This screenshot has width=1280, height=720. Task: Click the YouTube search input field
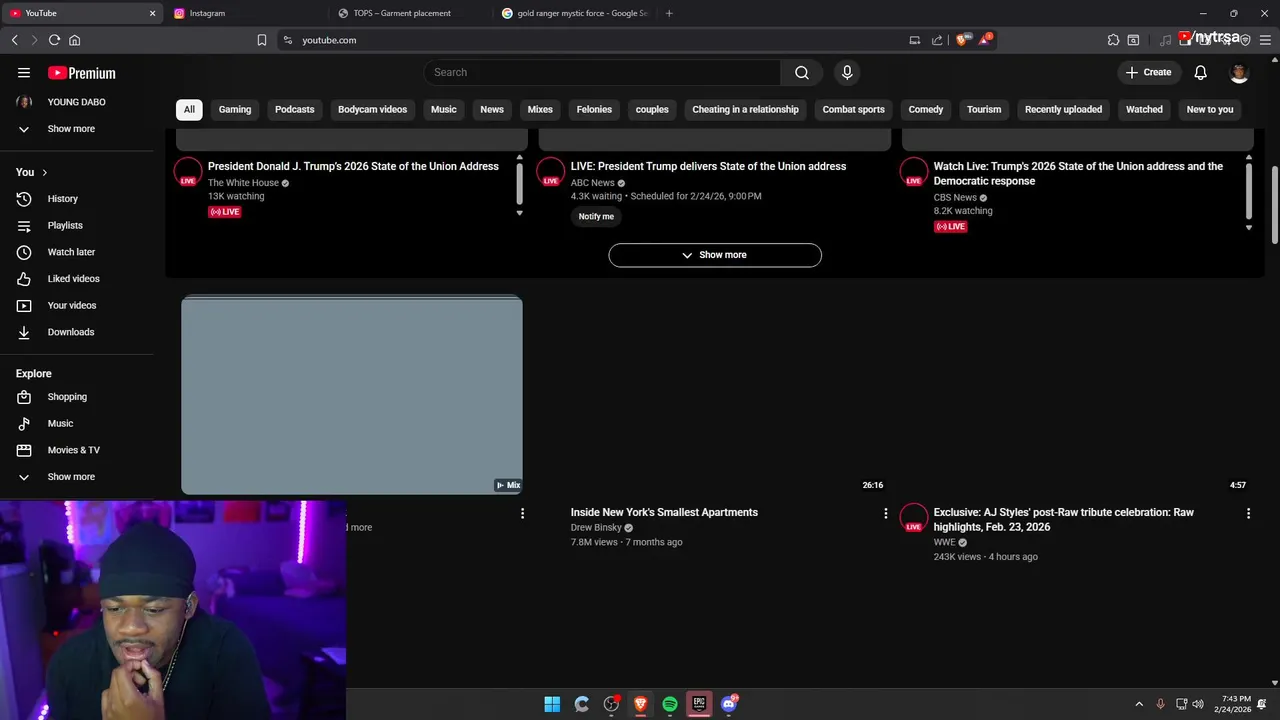click(602, 72)
